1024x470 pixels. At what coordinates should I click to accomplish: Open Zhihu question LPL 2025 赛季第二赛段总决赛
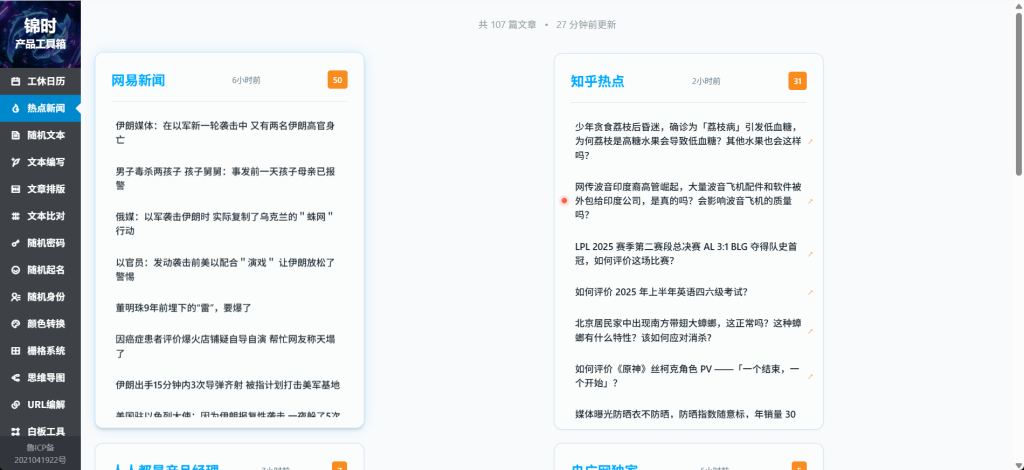click(x=688, y=254)
